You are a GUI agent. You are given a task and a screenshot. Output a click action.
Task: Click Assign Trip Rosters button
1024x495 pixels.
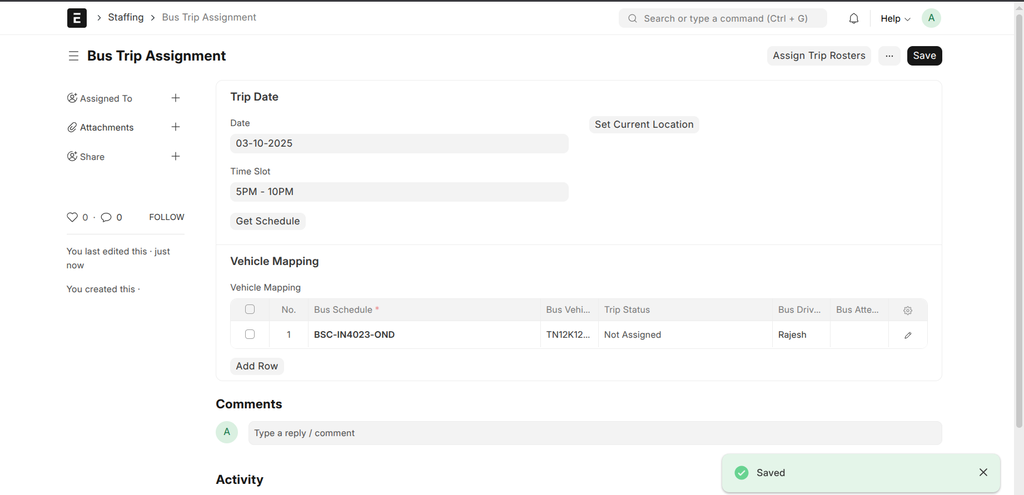(x=819, y=56)
